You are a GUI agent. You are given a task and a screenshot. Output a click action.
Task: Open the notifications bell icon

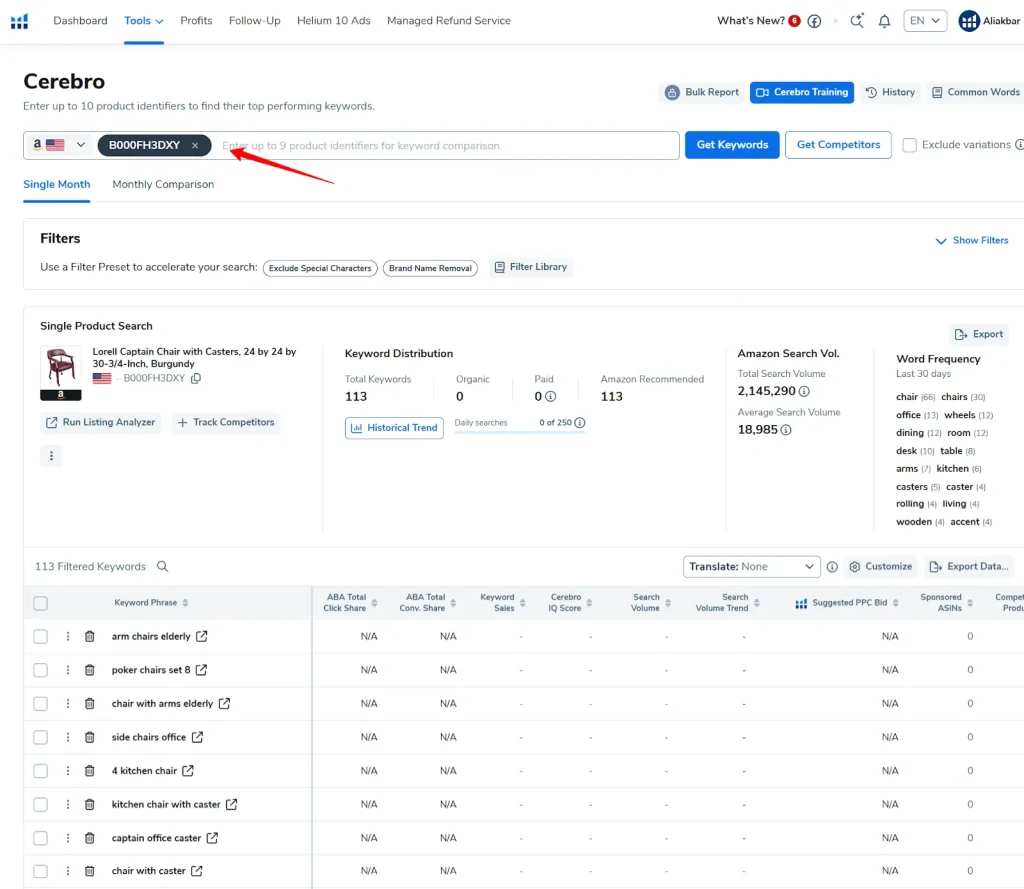(x=884, y=21)
